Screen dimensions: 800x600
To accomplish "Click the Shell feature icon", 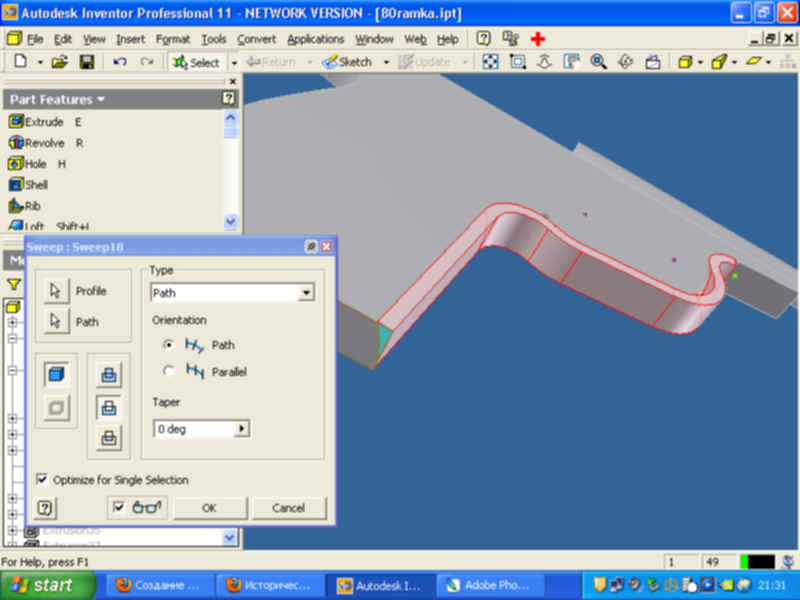I will tap(15, 185).
